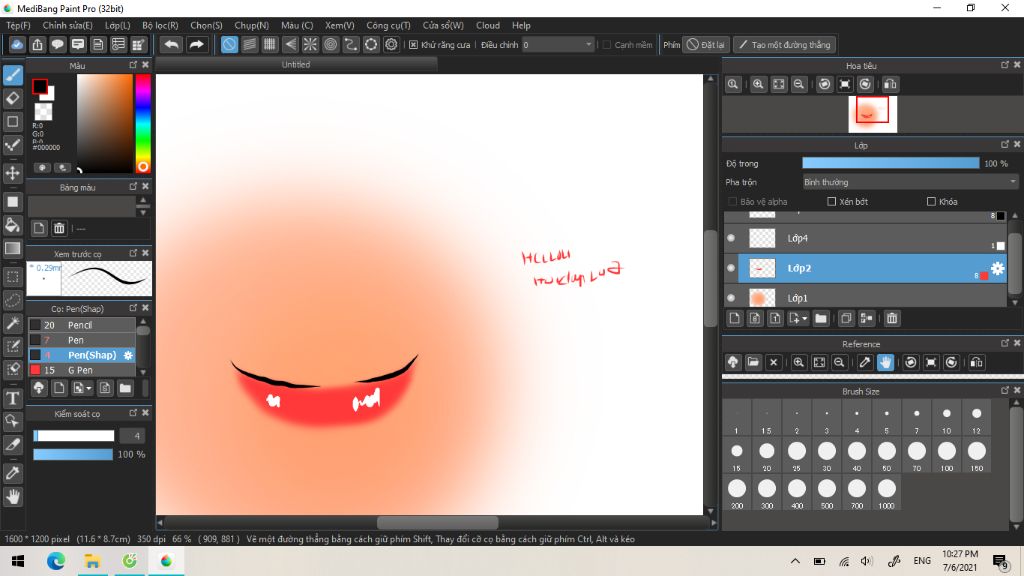
Task: Click the Undo arrow in the toolbar
Action: [172, 45]
